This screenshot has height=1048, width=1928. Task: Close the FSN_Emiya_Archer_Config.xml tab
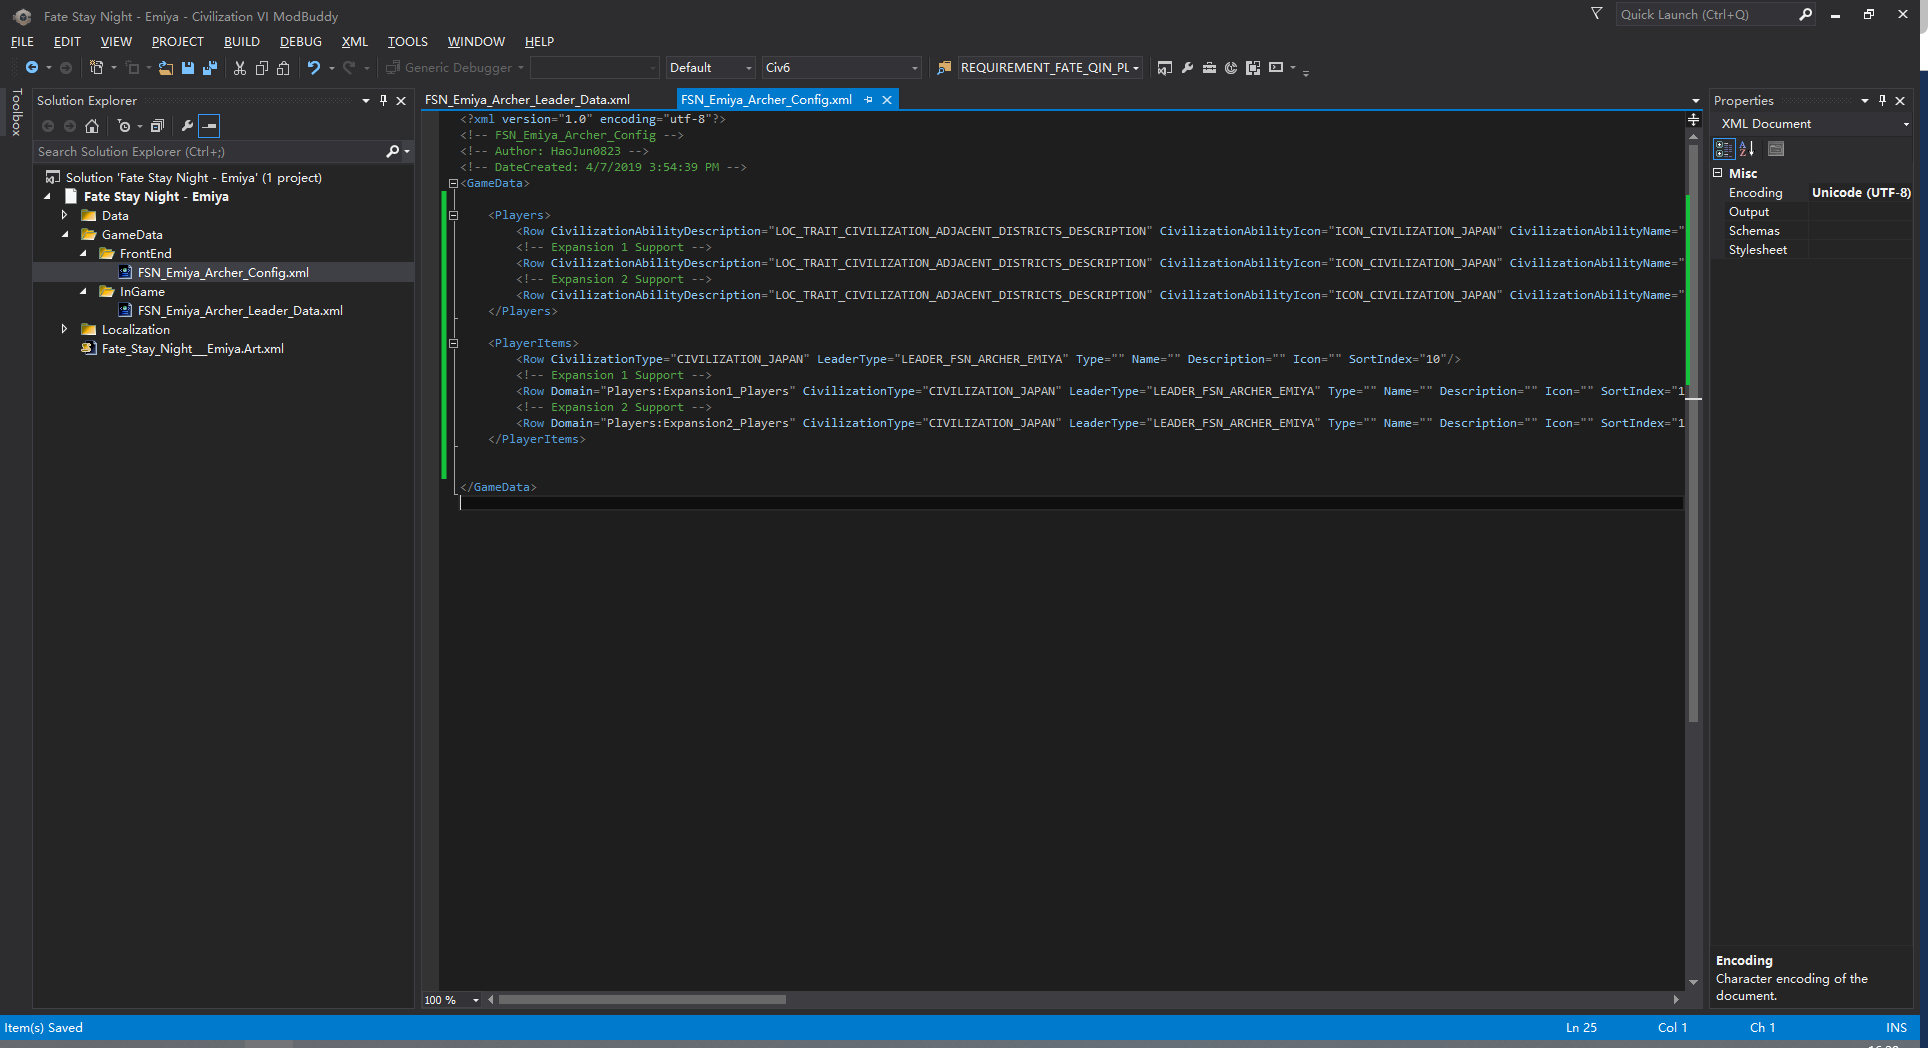887,100
